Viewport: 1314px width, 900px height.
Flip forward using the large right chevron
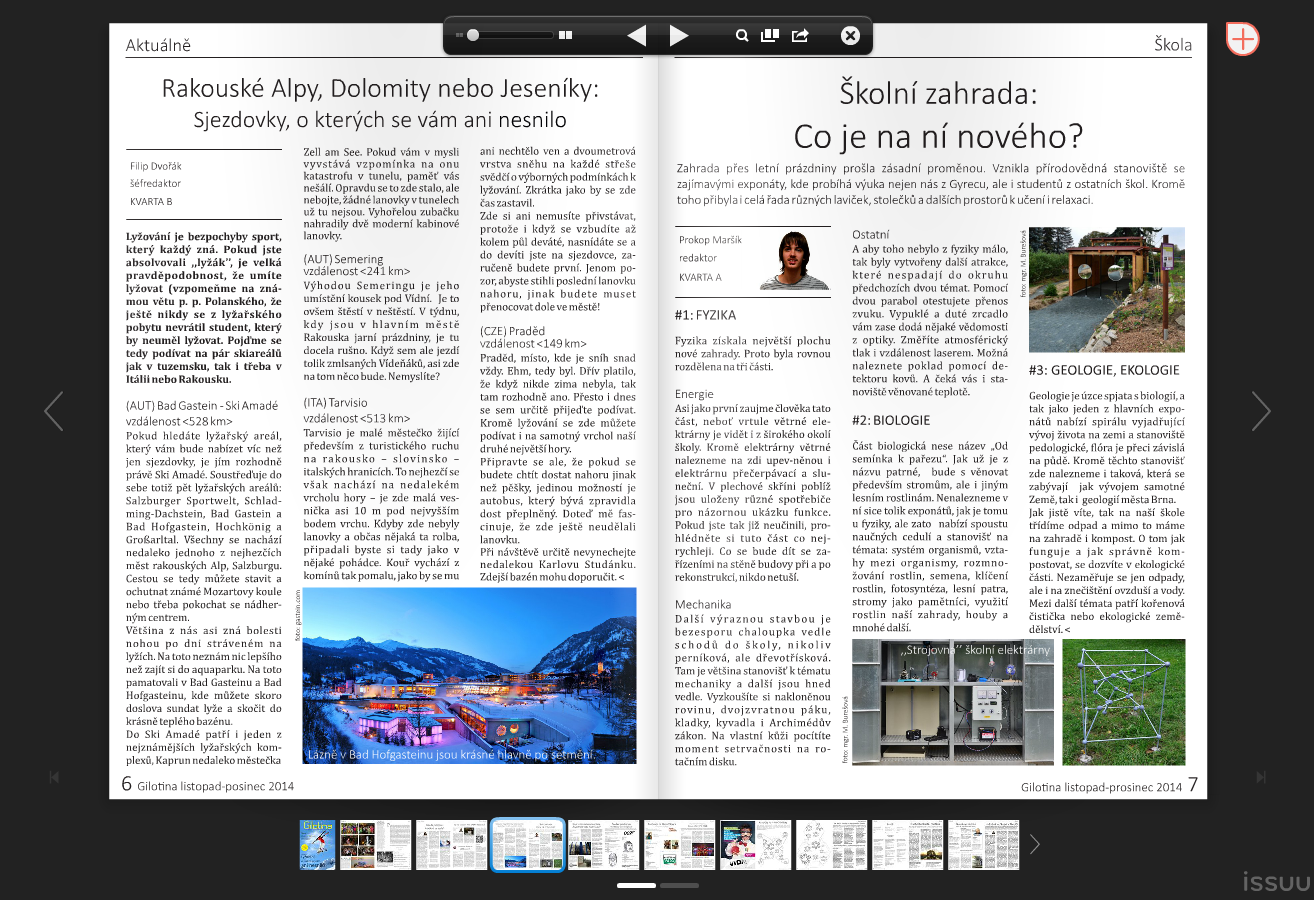[1261, 411]
